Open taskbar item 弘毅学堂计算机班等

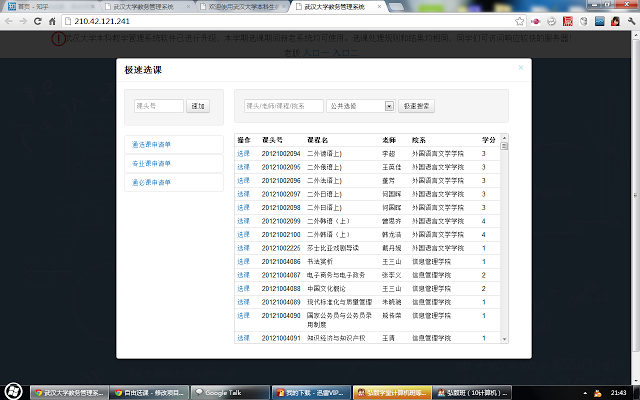click(x=392, y=393)
